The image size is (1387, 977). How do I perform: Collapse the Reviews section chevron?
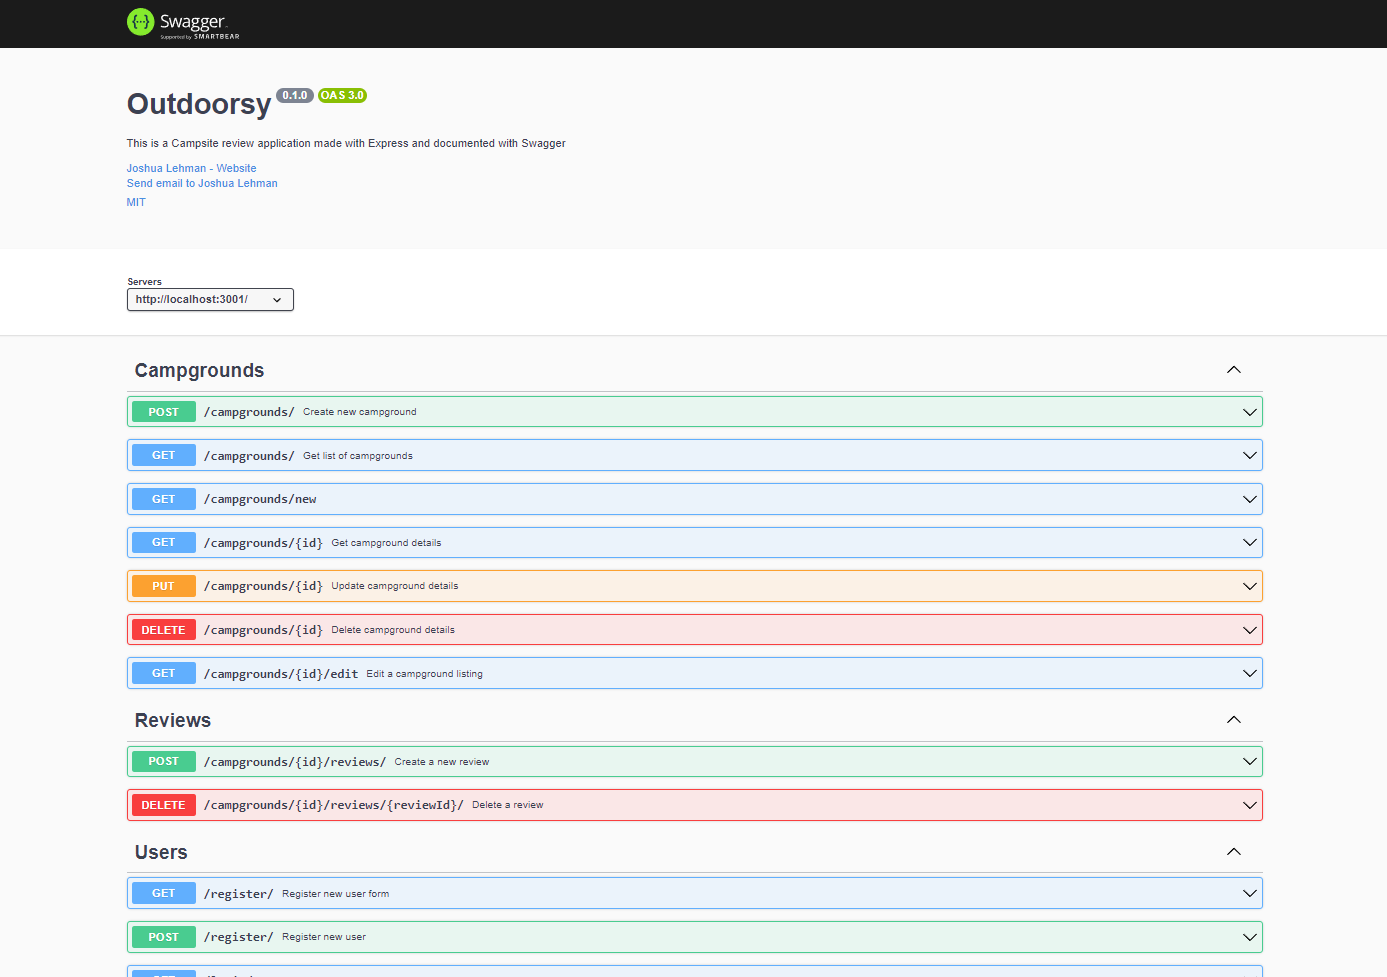(1234, 720)
